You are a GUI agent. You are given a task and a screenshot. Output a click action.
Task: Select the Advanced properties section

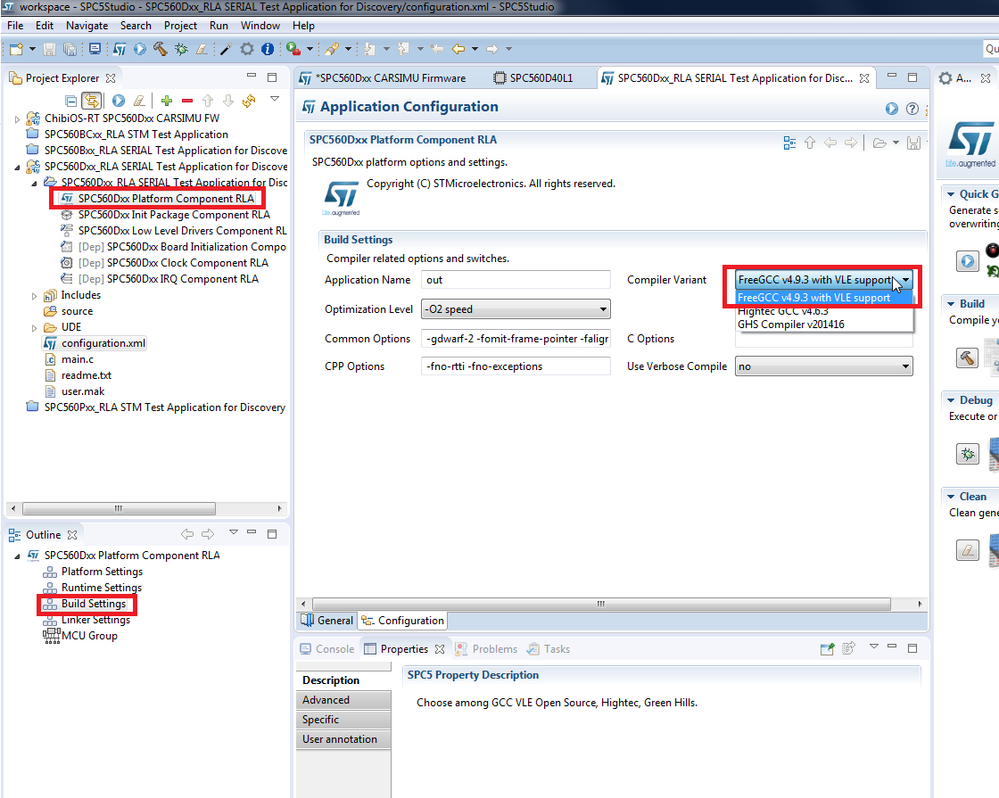click(x=343, y=700)
